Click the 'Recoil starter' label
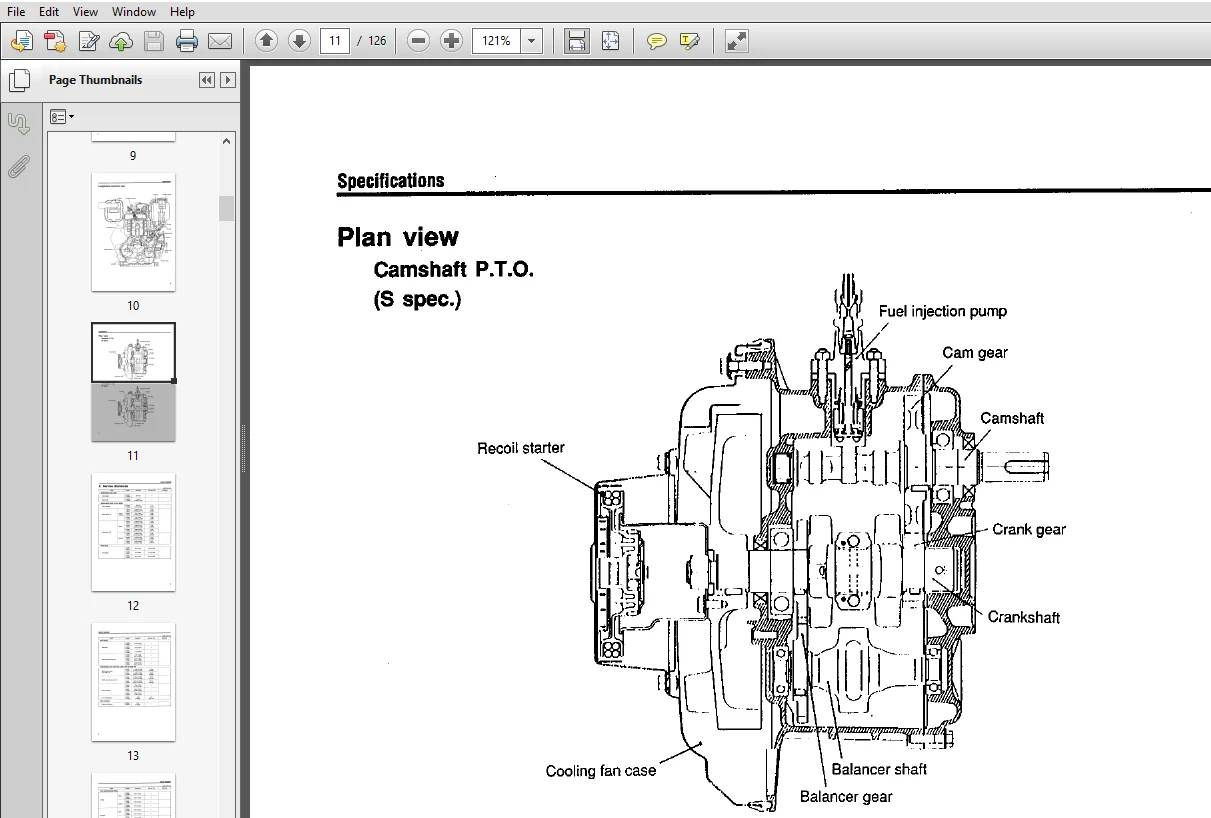Screen dimensions: 1211x818 pos(520,448)
